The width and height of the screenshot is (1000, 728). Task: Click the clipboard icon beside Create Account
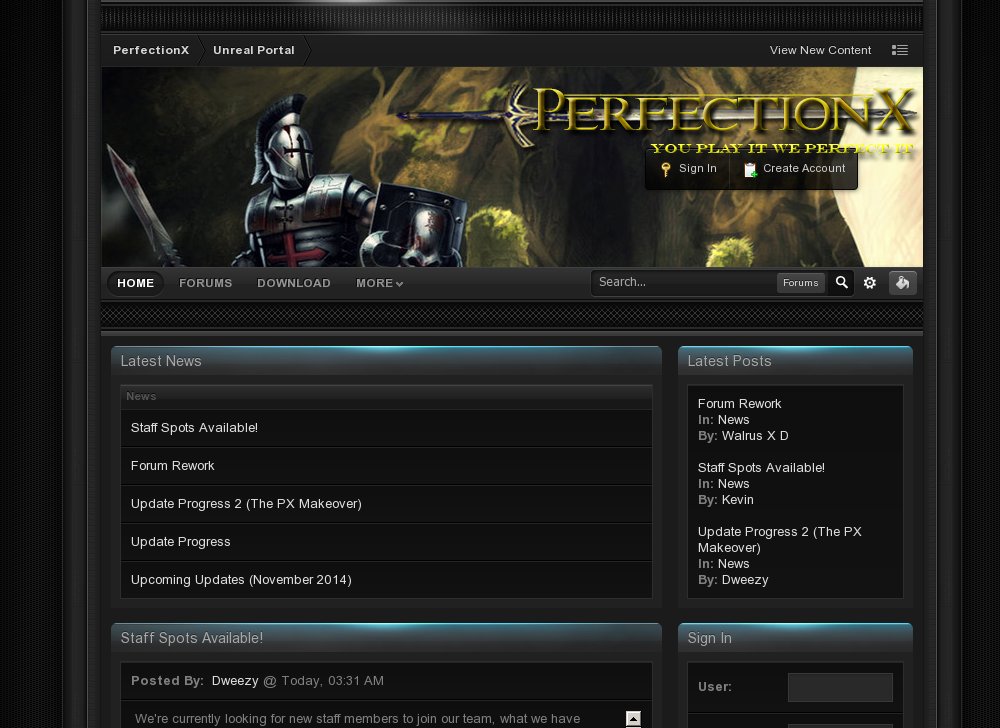tap(750, 169)
